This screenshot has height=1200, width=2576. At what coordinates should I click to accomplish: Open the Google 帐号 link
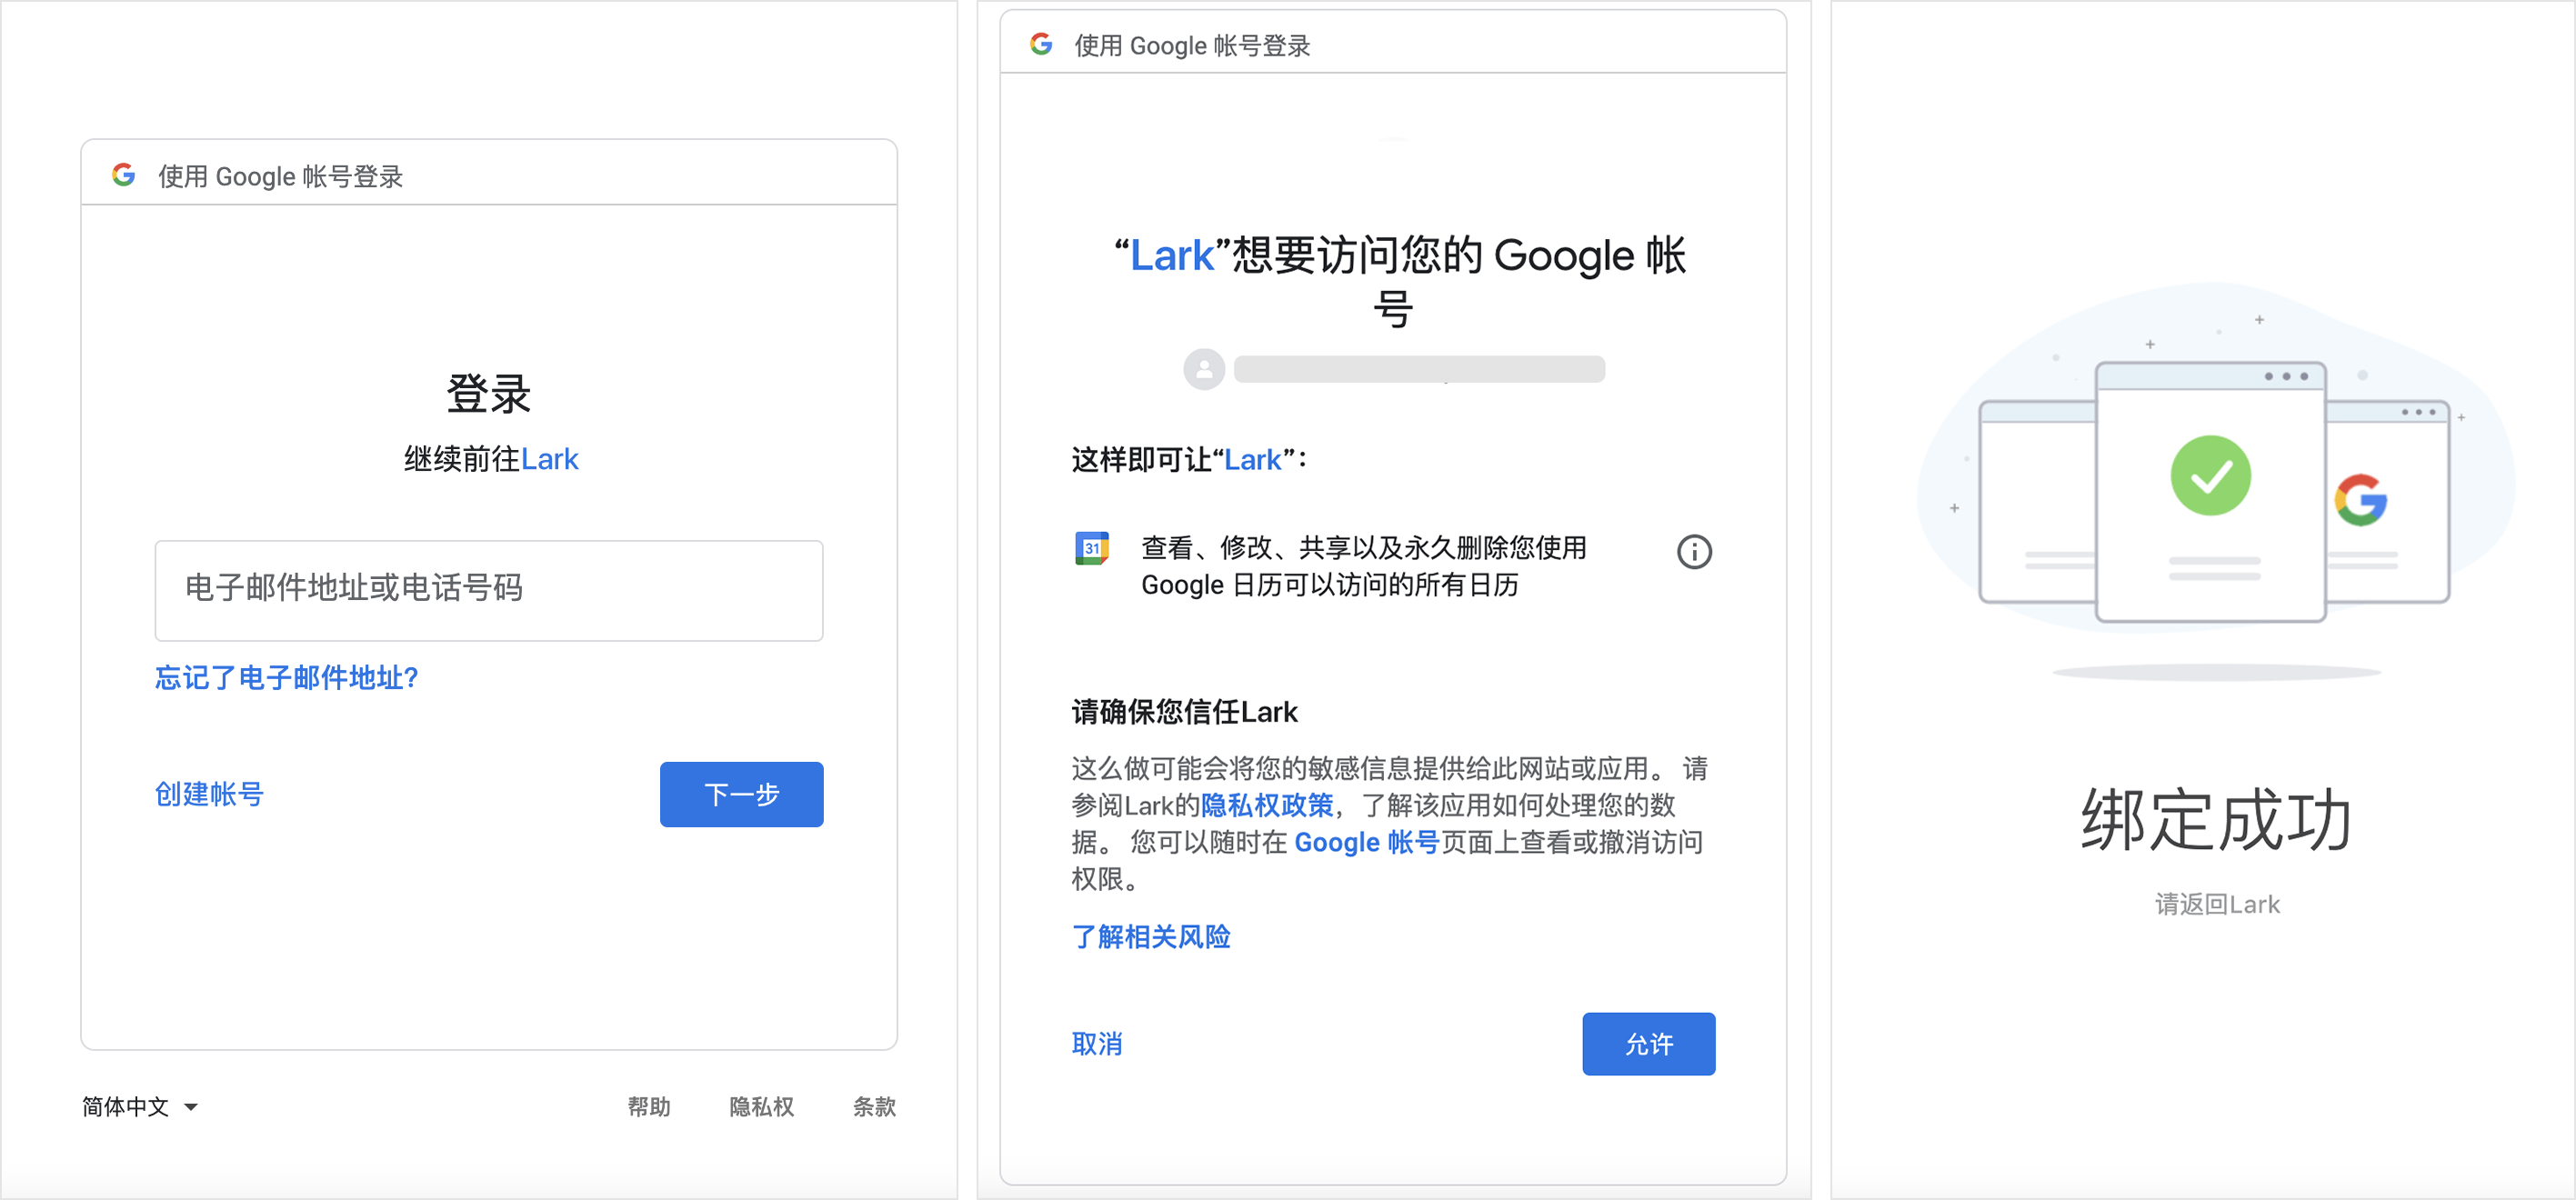pyautogui.click(x=1366, y=842)
